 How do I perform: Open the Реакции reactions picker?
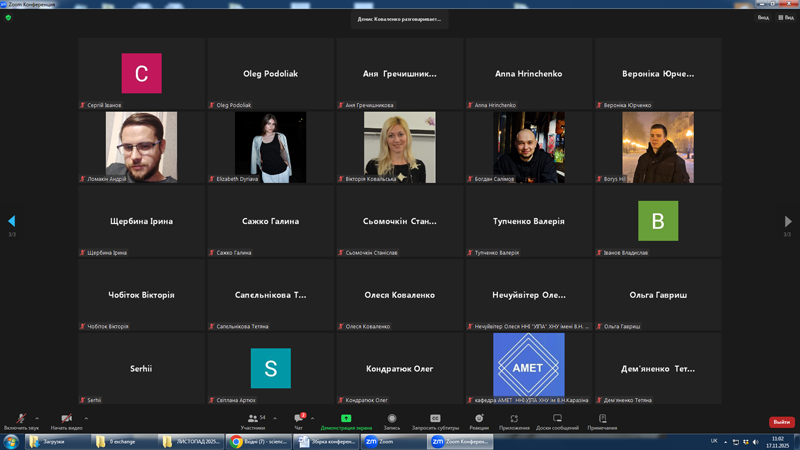[x=479, y=420]
